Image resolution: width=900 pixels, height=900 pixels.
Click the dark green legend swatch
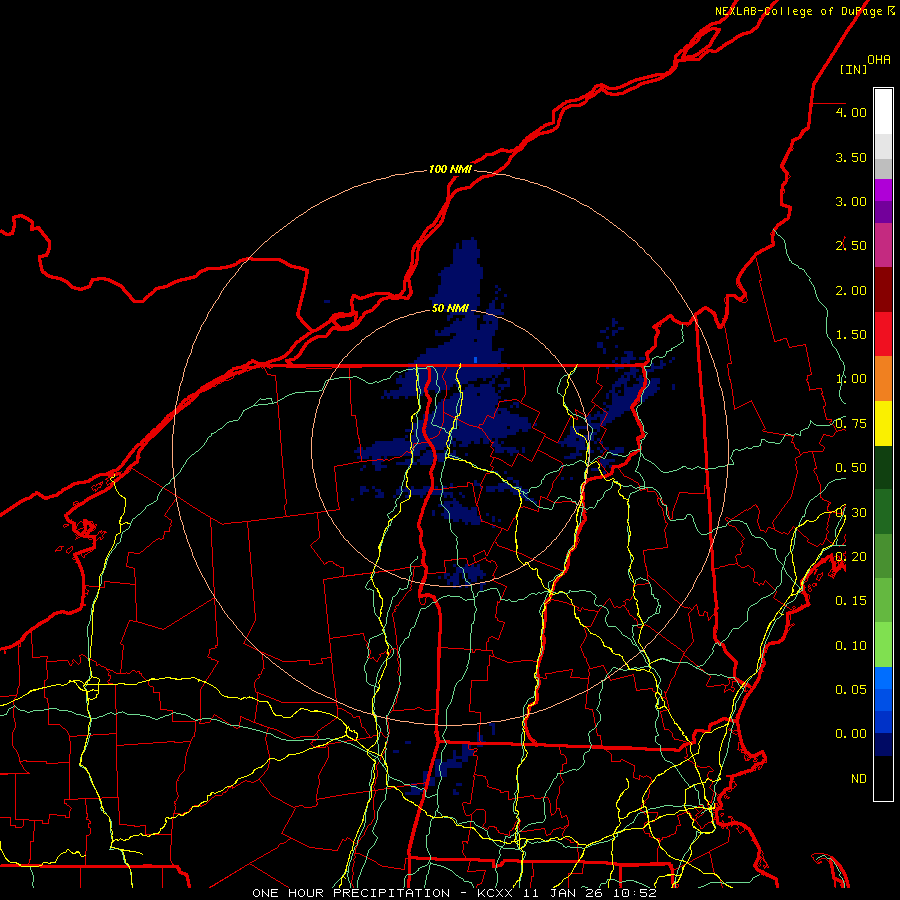click(883, 468)
